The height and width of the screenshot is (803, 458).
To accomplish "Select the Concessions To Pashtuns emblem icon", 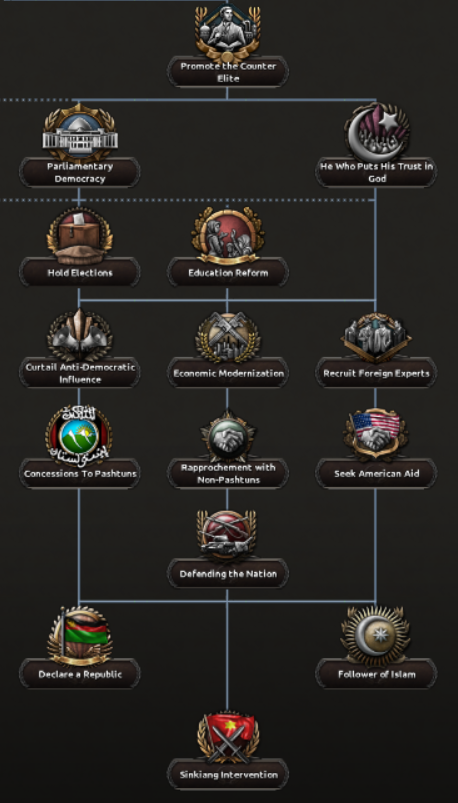I will (x=79, y=435).
